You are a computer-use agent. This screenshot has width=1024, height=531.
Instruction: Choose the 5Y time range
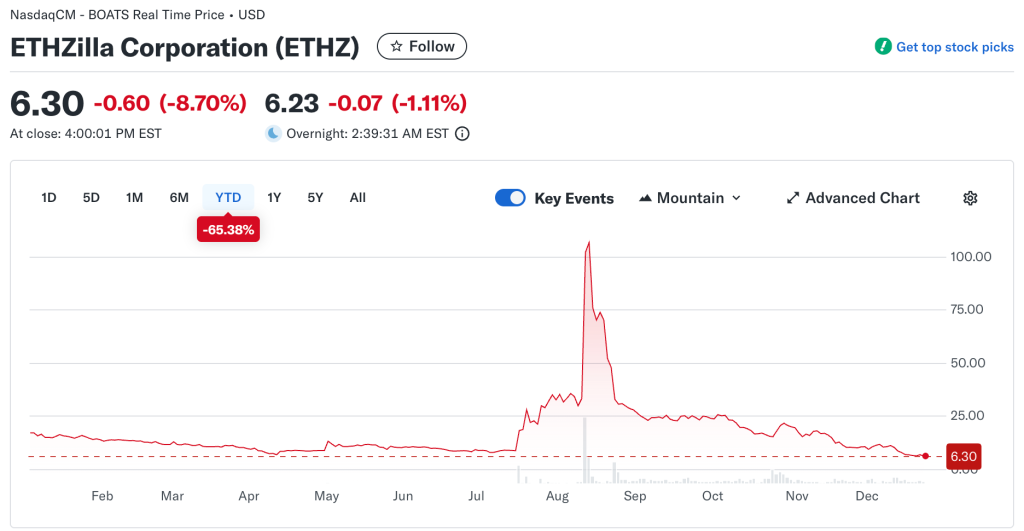coord(315,198)
